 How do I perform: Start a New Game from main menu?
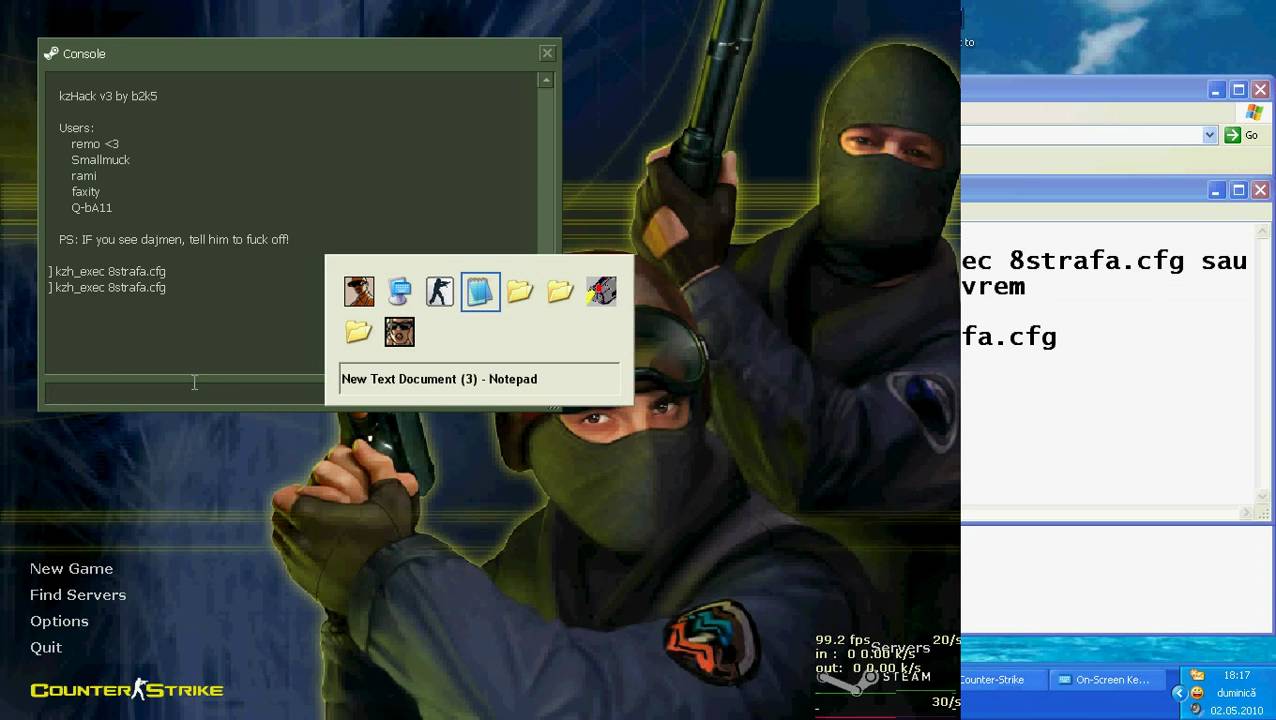pyautogui.click(x=71, y=568)
